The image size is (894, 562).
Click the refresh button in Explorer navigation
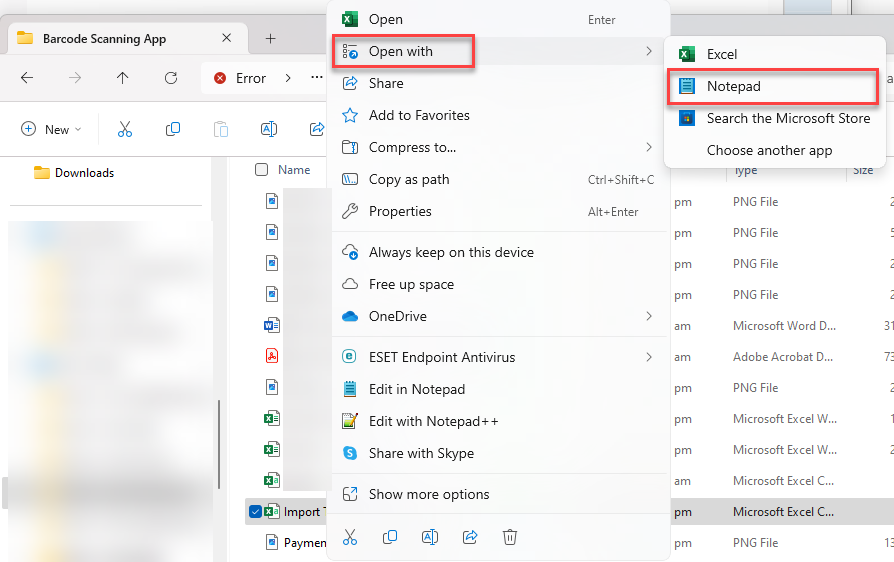point(171,78)
